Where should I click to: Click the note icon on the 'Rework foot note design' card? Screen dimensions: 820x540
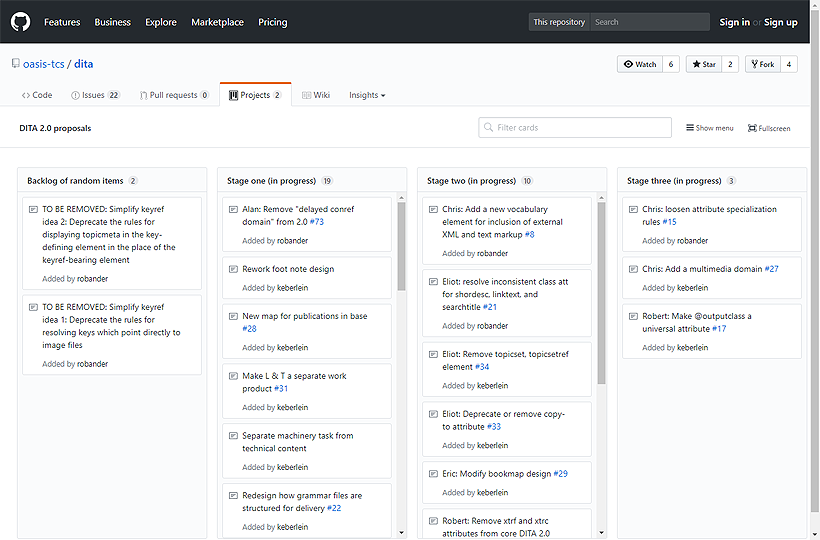coord(233,269)
